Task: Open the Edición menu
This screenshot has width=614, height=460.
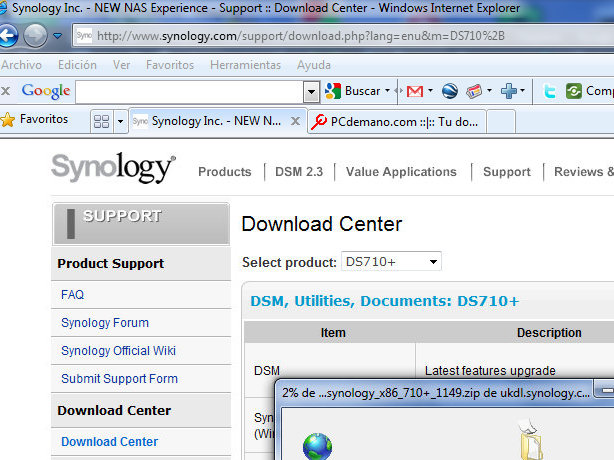Action: (x=77, y=65)
